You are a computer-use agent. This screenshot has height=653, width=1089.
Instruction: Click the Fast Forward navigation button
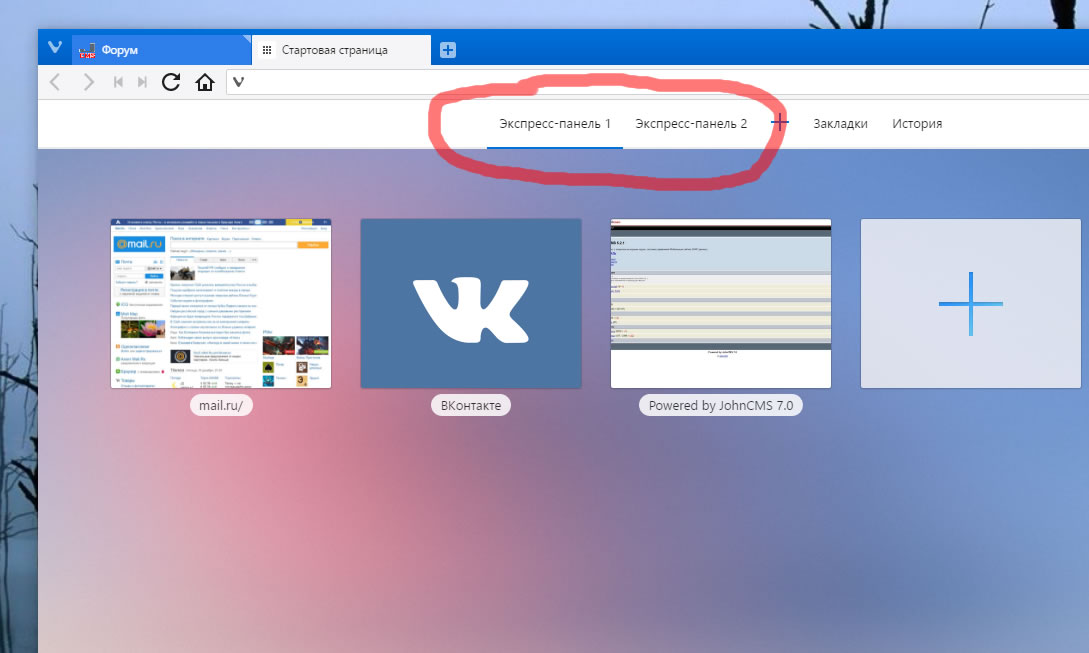[x=142, y=82]
